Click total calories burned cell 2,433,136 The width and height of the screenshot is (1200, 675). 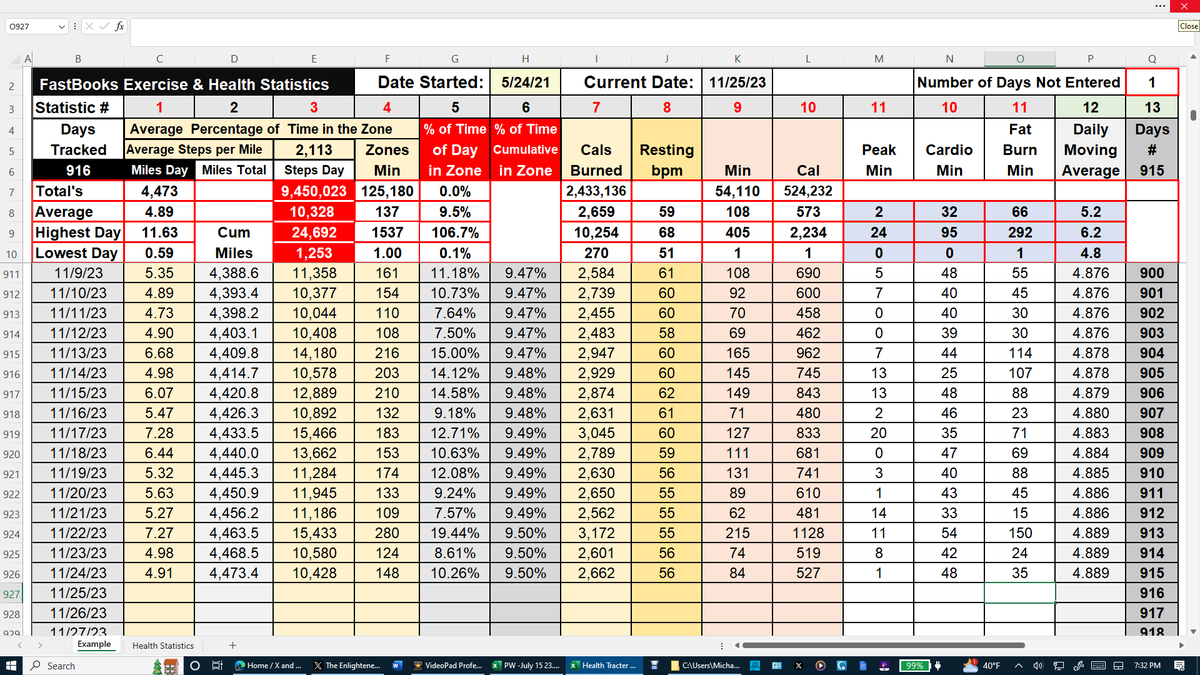pyautogui.click(x=596, y=190)
